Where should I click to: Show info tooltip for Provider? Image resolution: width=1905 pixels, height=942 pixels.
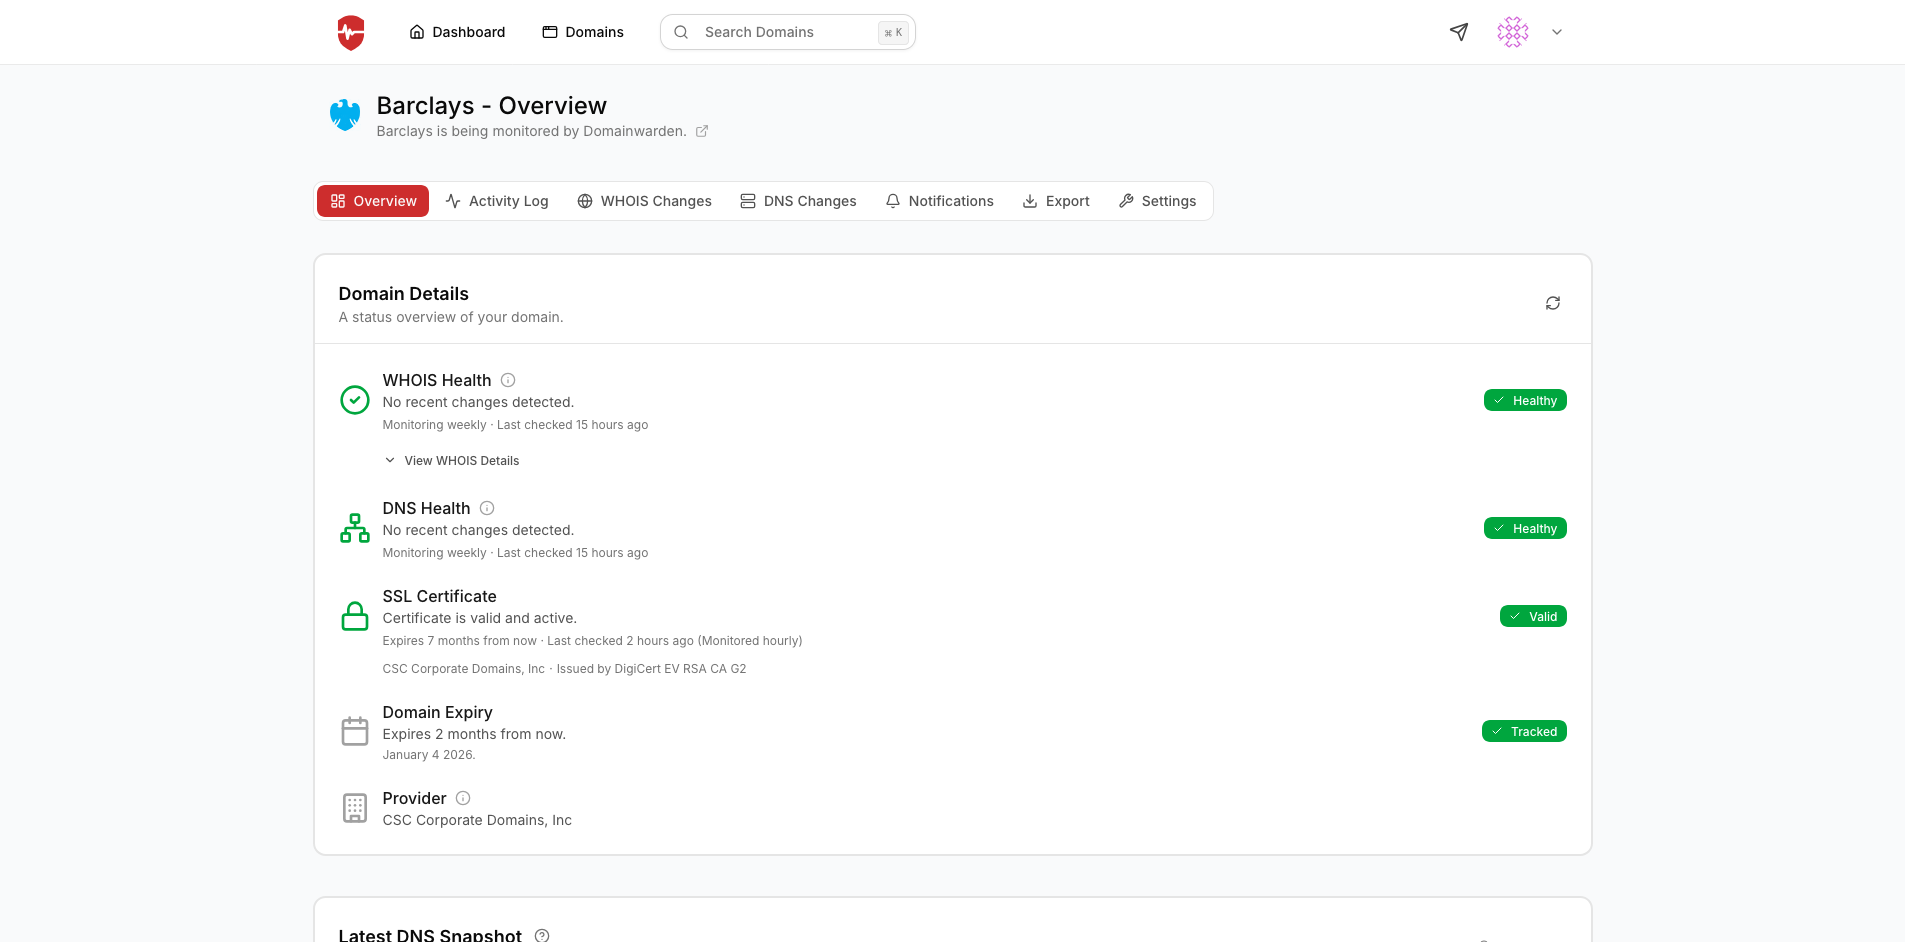click(463, 798)
